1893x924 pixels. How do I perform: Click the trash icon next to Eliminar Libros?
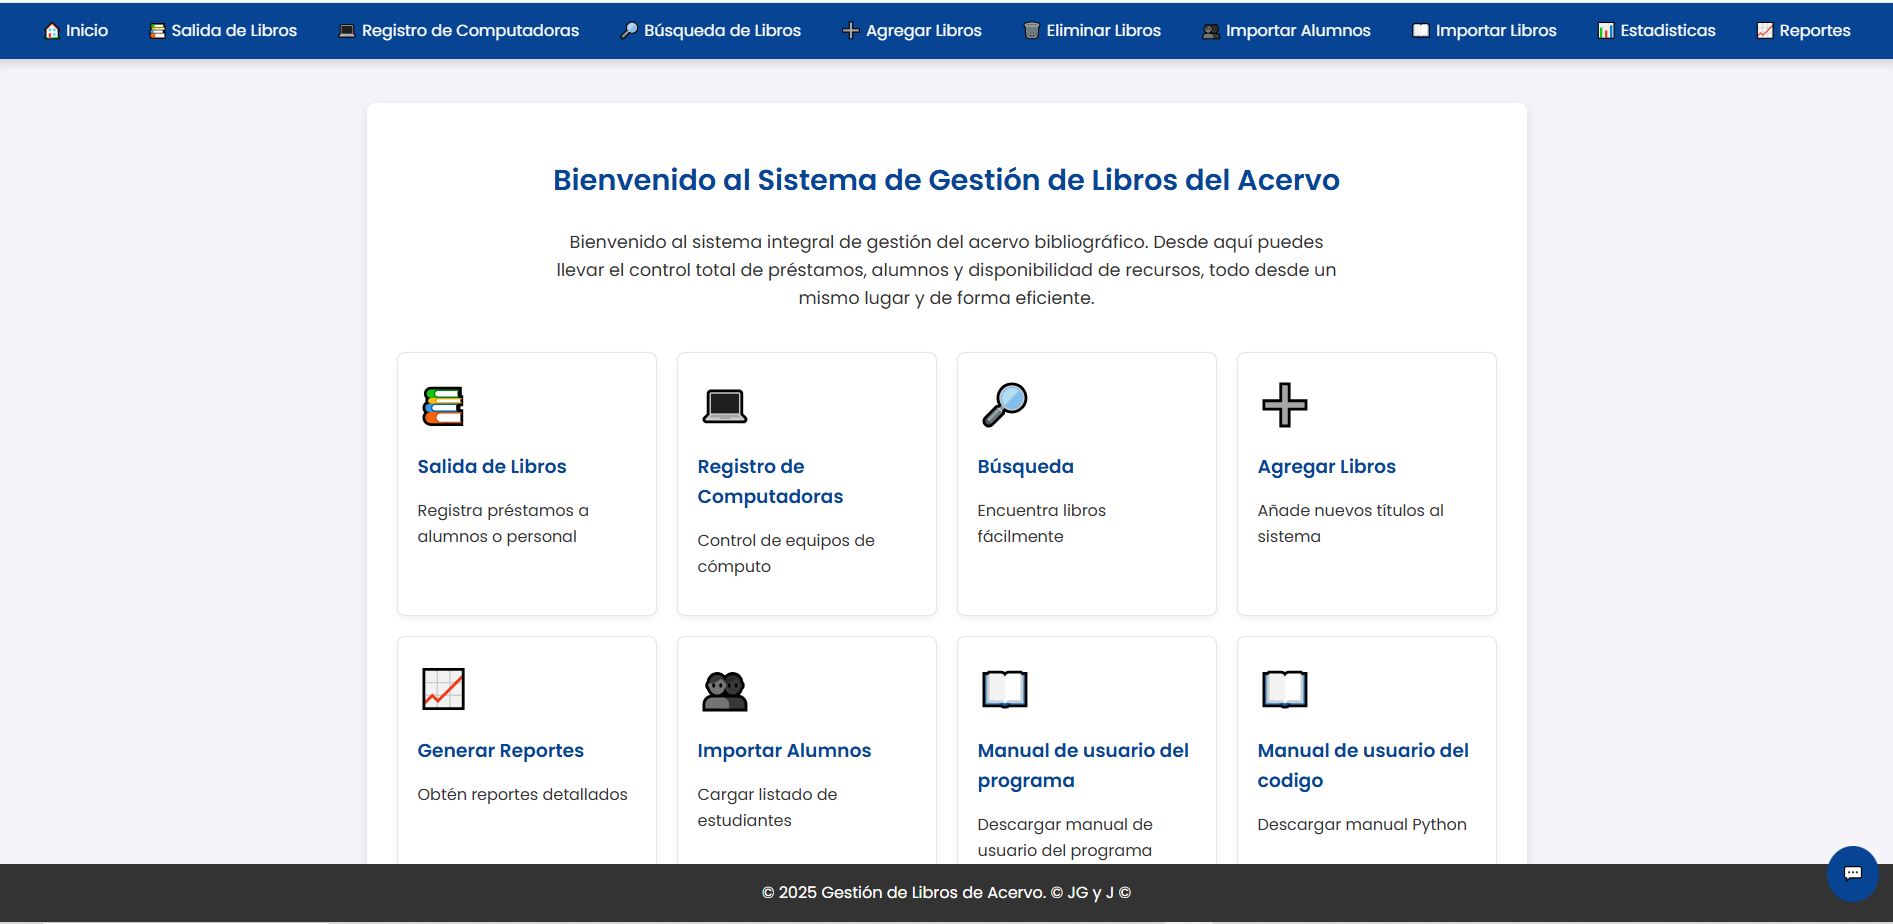click(x=1030, y=30)
